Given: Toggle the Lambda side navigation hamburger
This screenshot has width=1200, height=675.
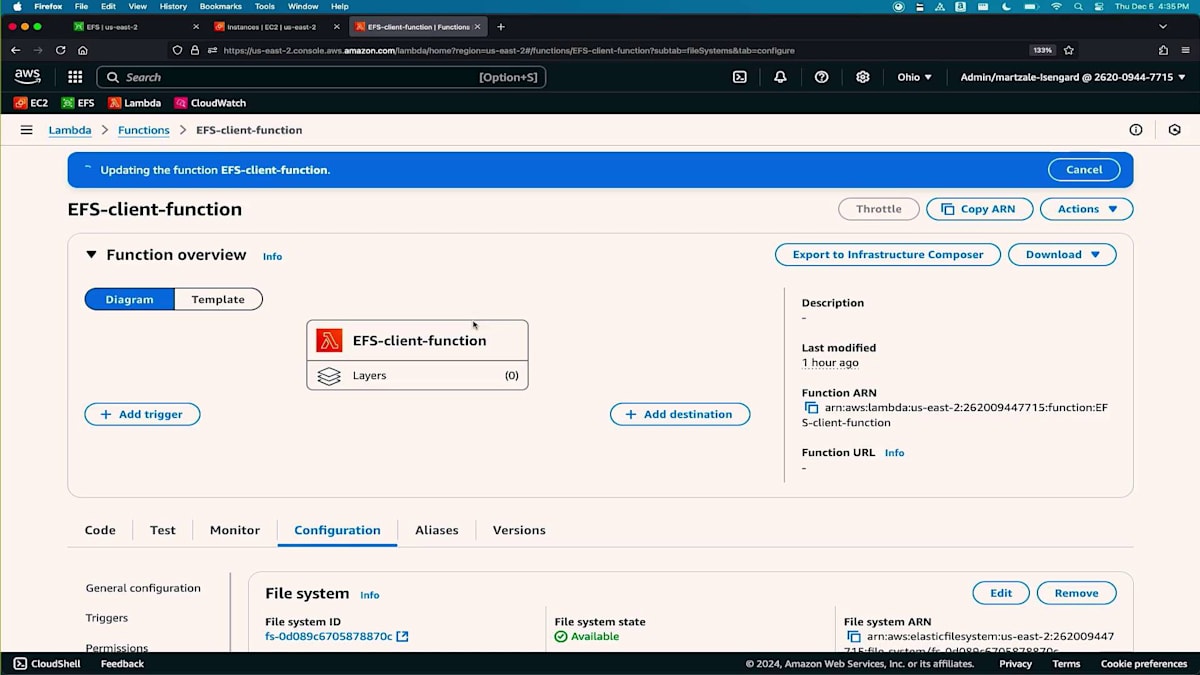Looking at the screenshot, I should [27, 130].
